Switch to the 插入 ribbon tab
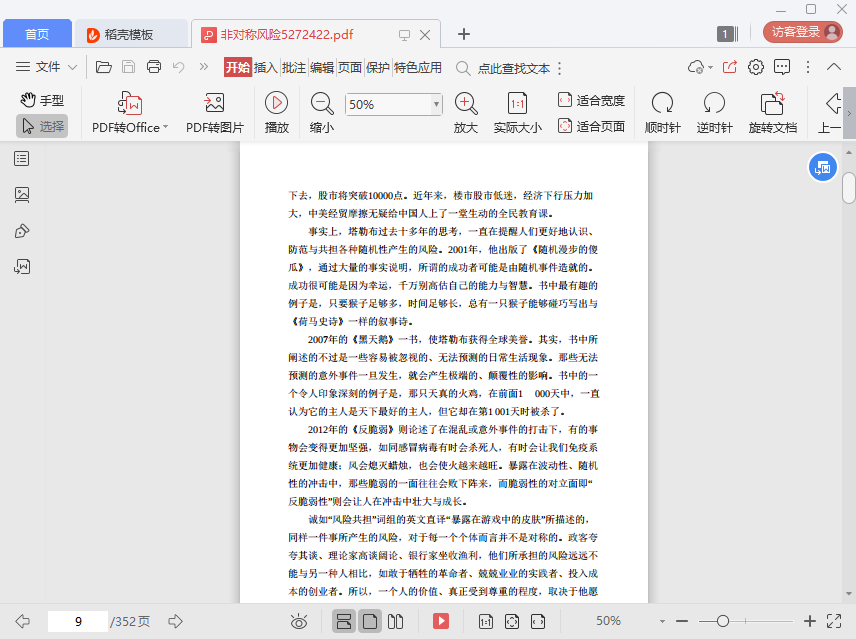Image resolution: width=856 pixels, height=639 pixels. (x=266, y=67)
